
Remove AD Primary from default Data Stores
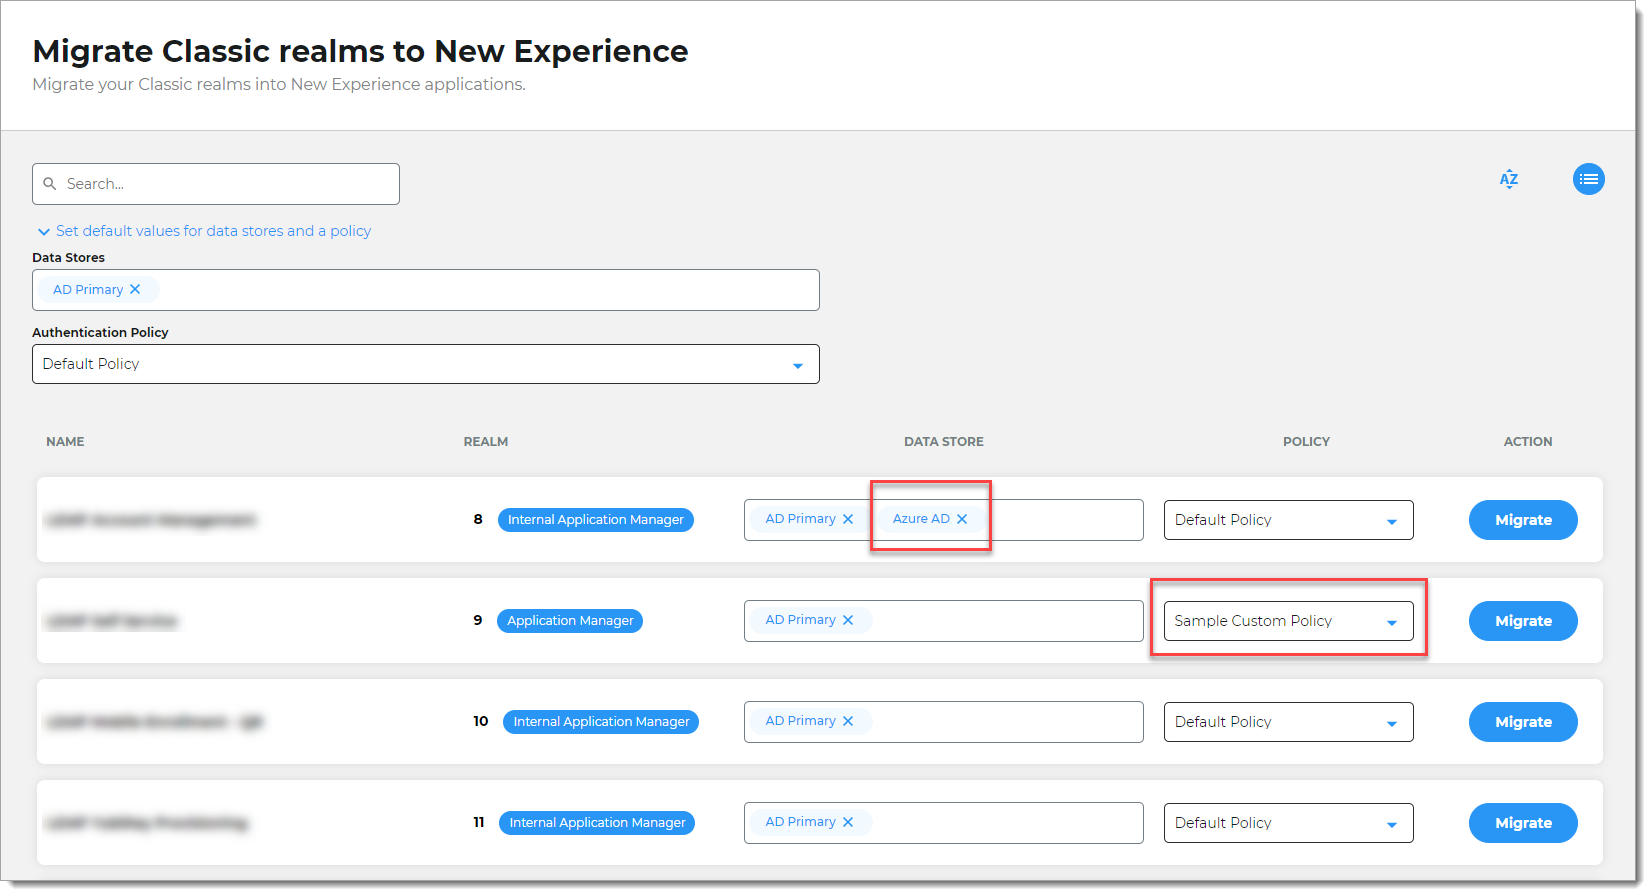click(x=136, y=290)
